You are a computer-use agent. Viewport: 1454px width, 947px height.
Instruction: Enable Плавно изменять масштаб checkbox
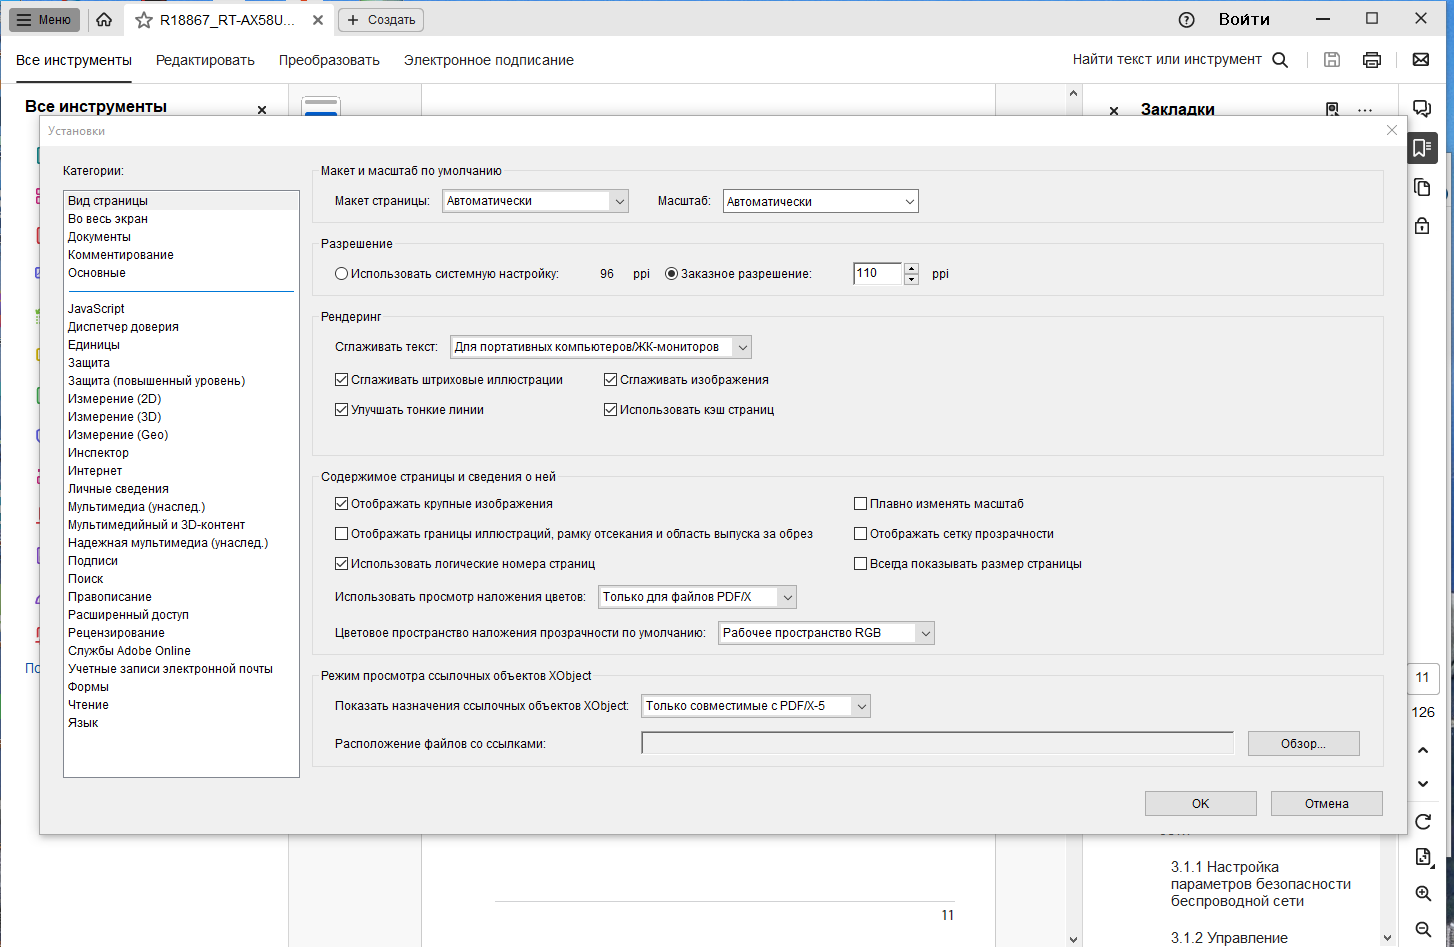click(x=860, y=504)
